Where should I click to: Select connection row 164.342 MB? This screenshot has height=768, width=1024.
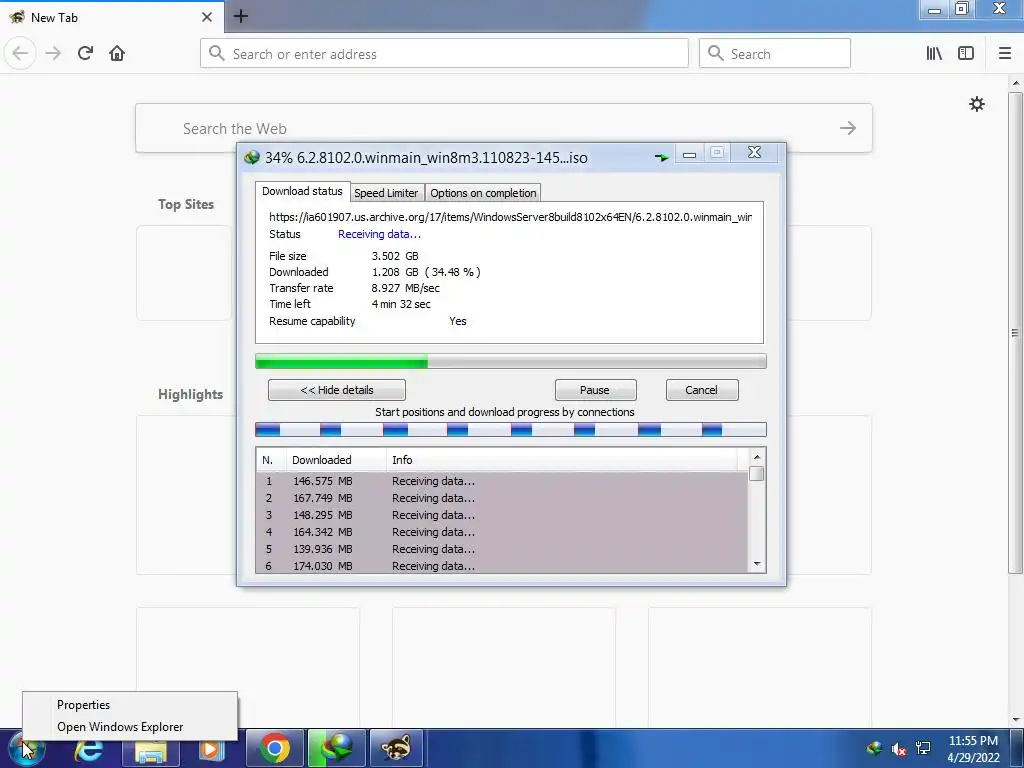502,532
